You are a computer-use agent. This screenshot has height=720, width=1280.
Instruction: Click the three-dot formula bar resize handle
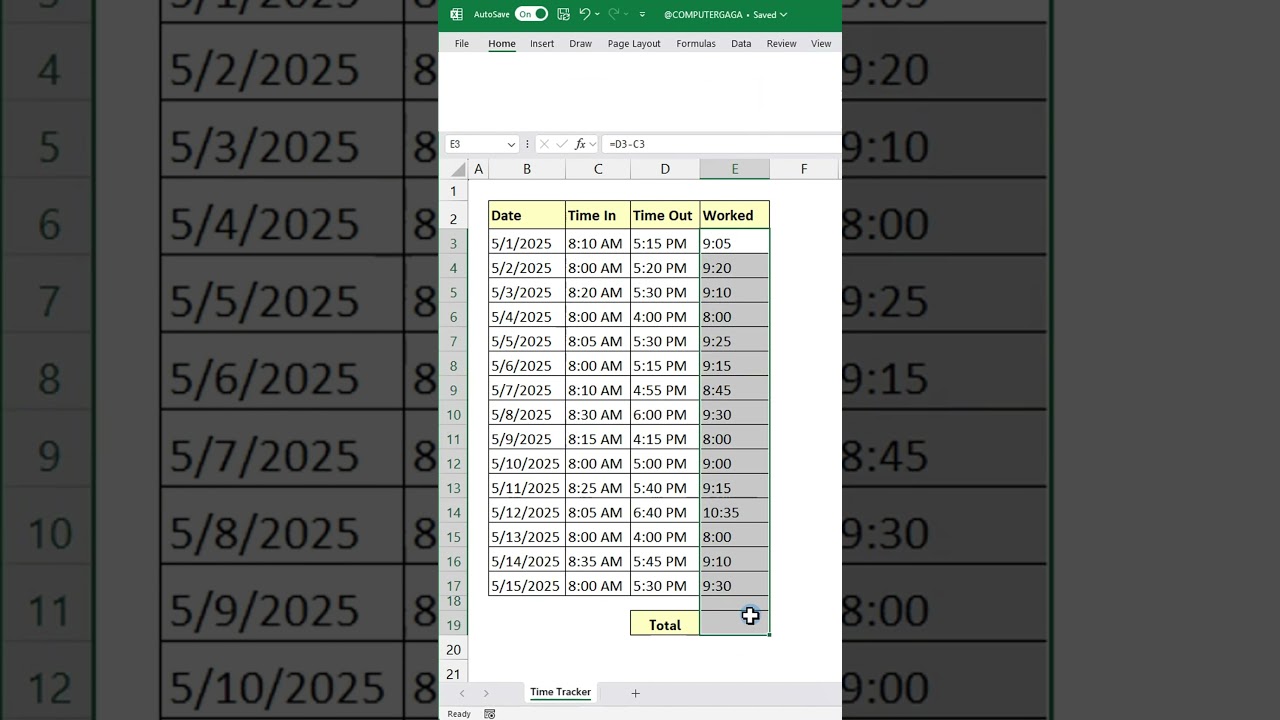(527, 144)
